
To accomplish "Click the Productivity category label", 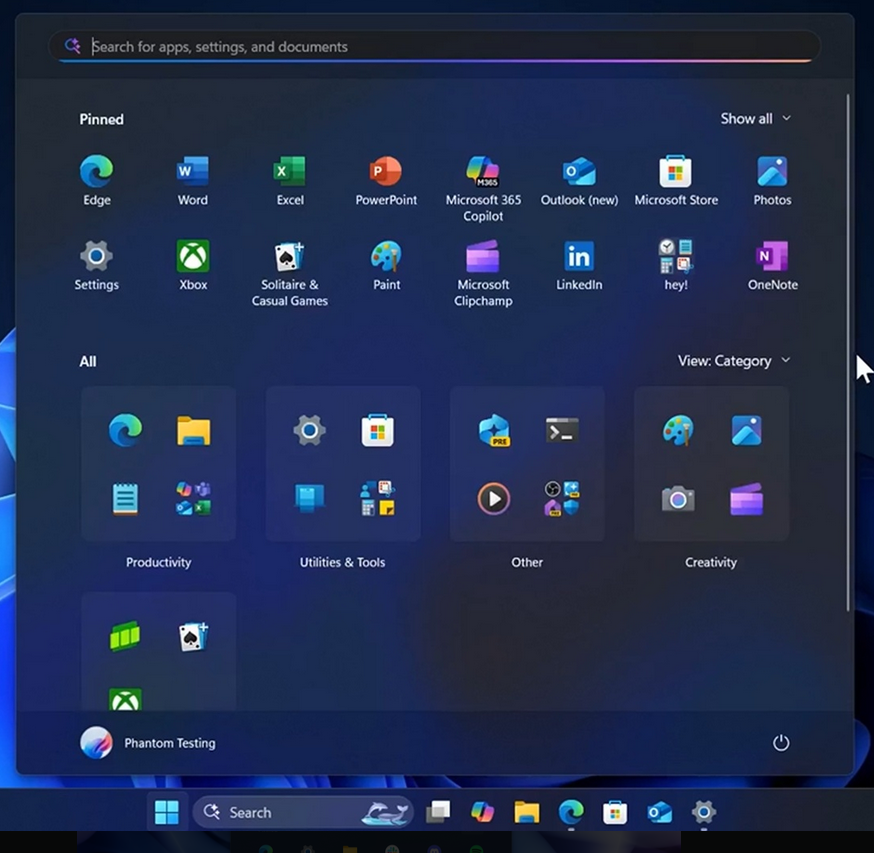I will [158, 562].
